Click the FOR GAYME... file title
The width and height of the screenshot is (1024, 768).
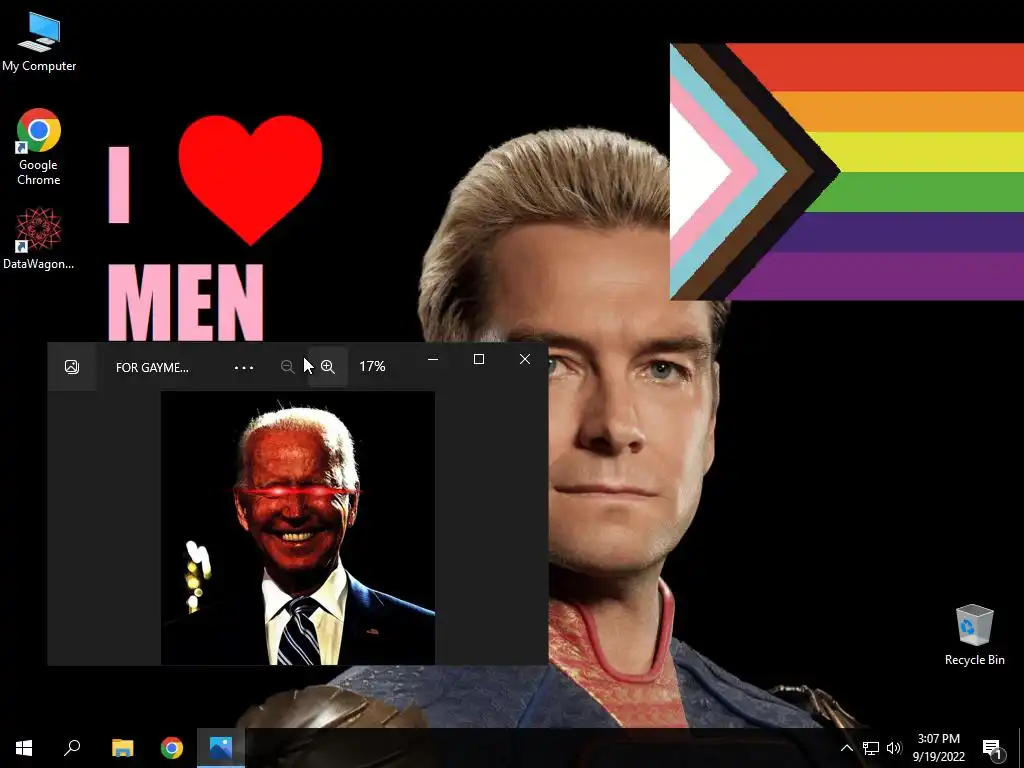(152, 368)
